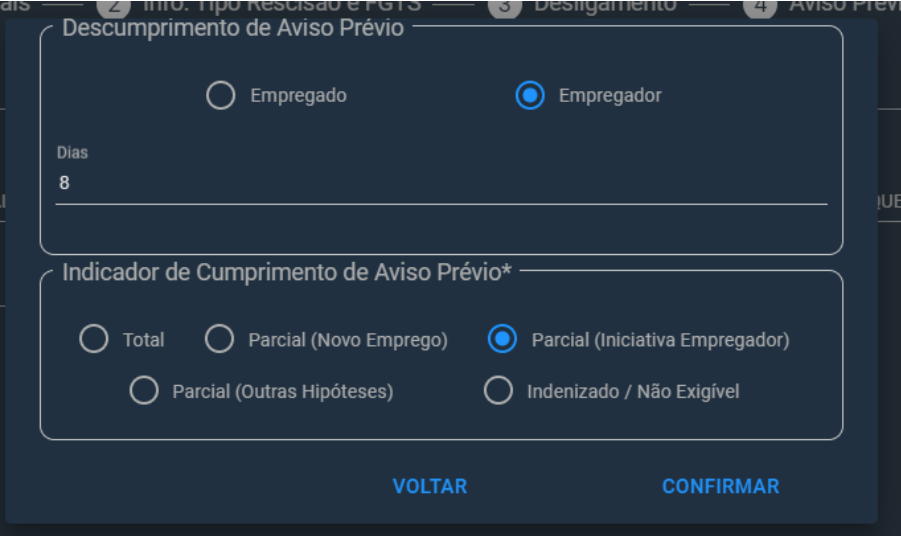Select Parcial (Novo Emprego) option

[219, 339]
